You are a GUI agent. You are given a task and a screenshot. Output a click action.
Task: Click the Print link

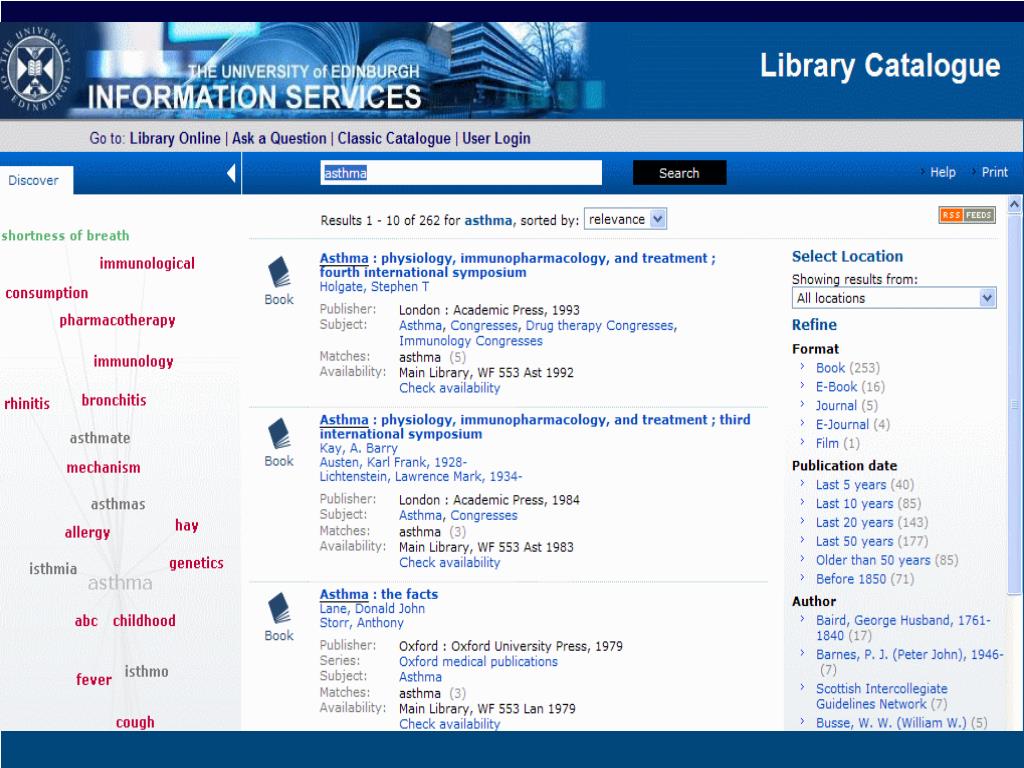point(995,172)
